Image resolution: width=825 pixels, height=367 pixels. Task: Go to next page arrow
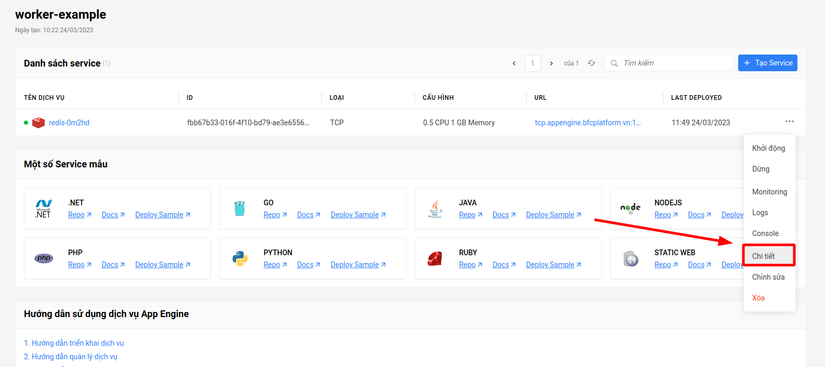click(x=551, y=63)
